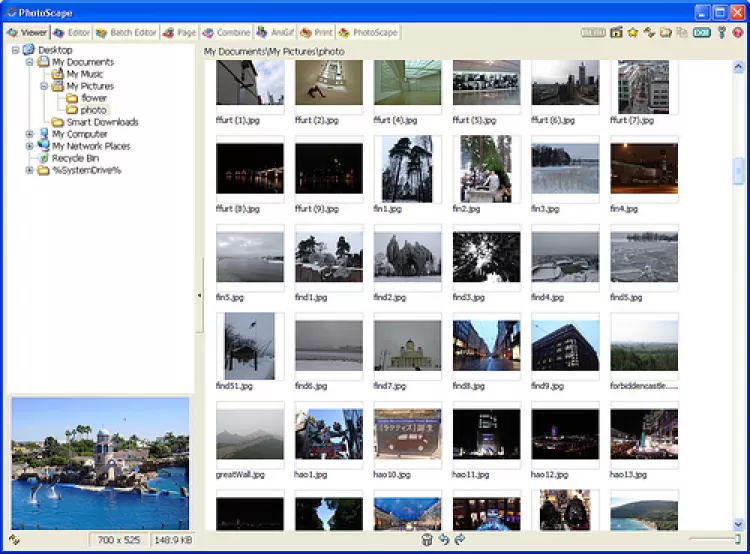Select the flower folder in tree
This screenshot has height=554, width=750.
pos(93,98)
